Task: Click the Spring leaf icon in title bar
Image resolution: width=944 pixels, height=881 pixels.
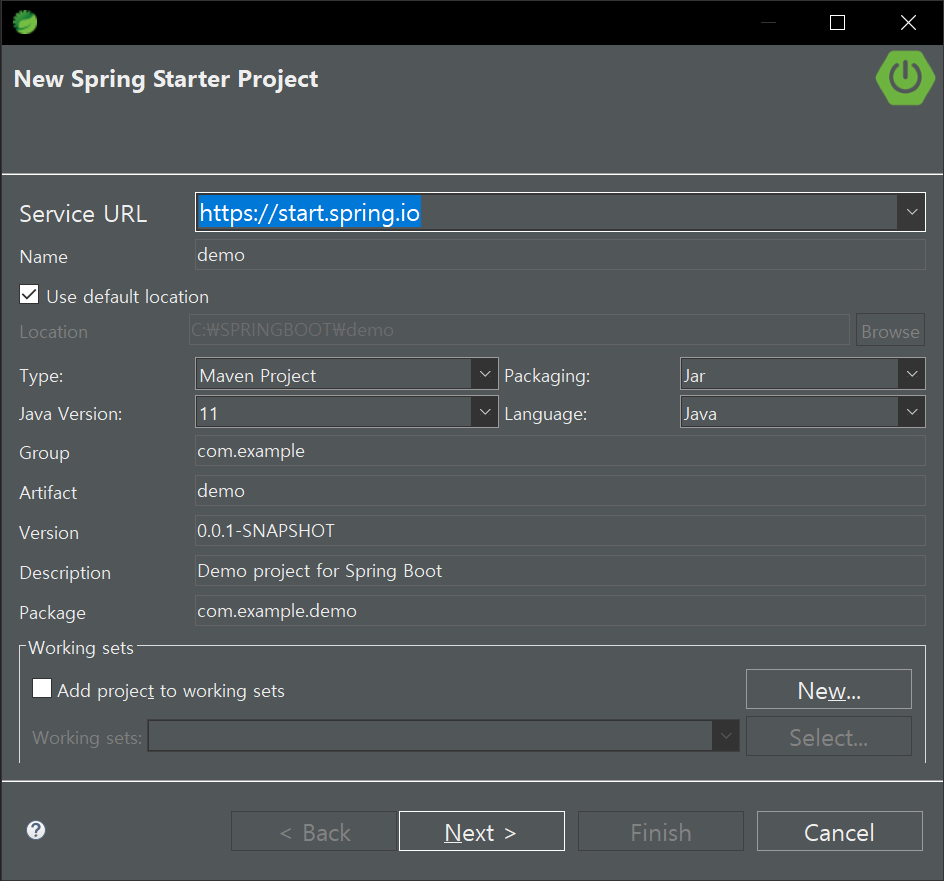Action: [24, 21]
